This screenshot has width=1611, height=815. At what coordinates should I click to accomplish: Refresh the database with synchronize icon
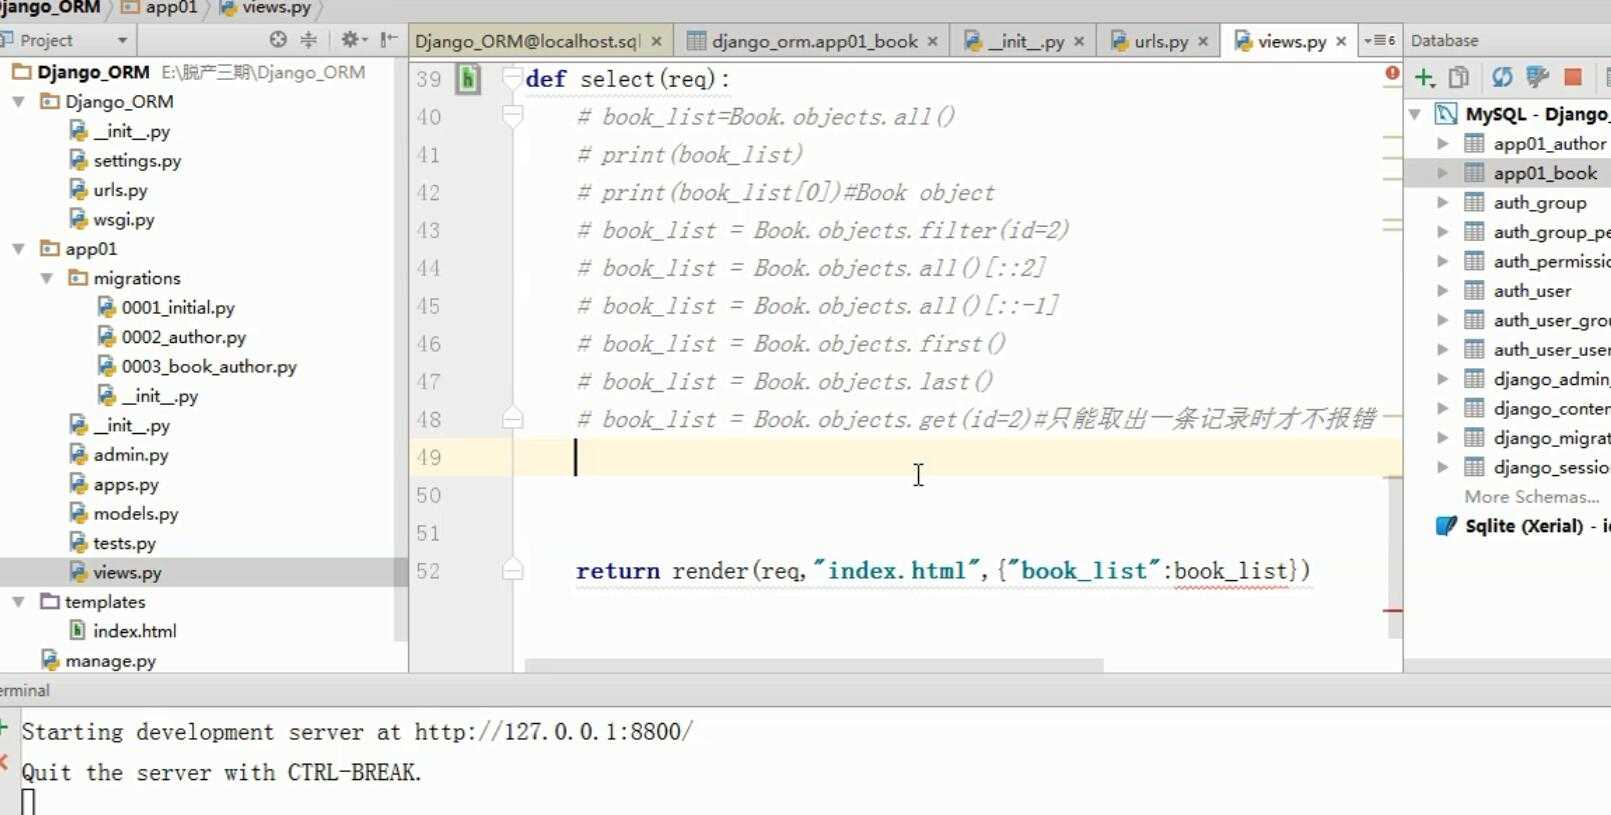[x=1502, y=77]
